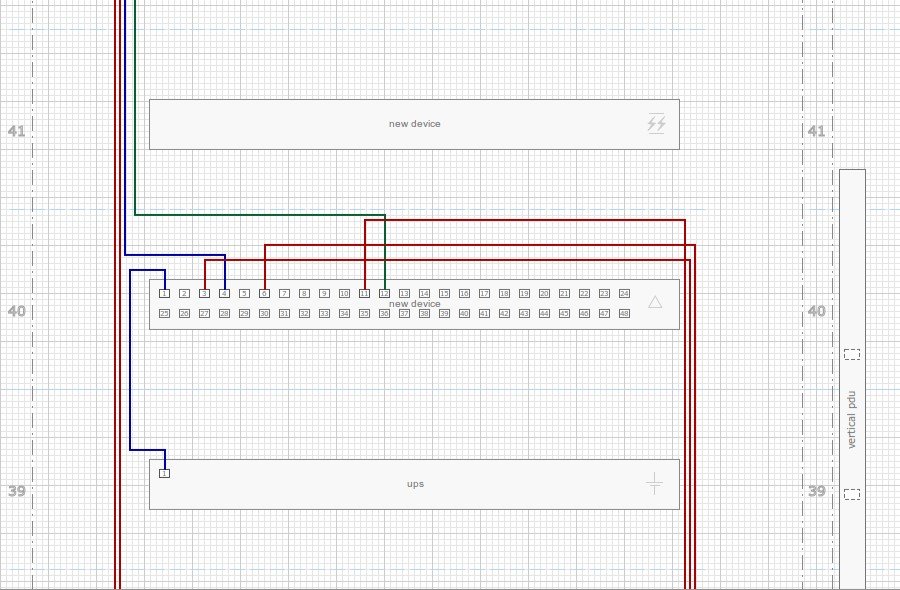This screenshot has width=900, height=590.
Task: Click port 28 on the switch
Action: (x=224, y=313)
